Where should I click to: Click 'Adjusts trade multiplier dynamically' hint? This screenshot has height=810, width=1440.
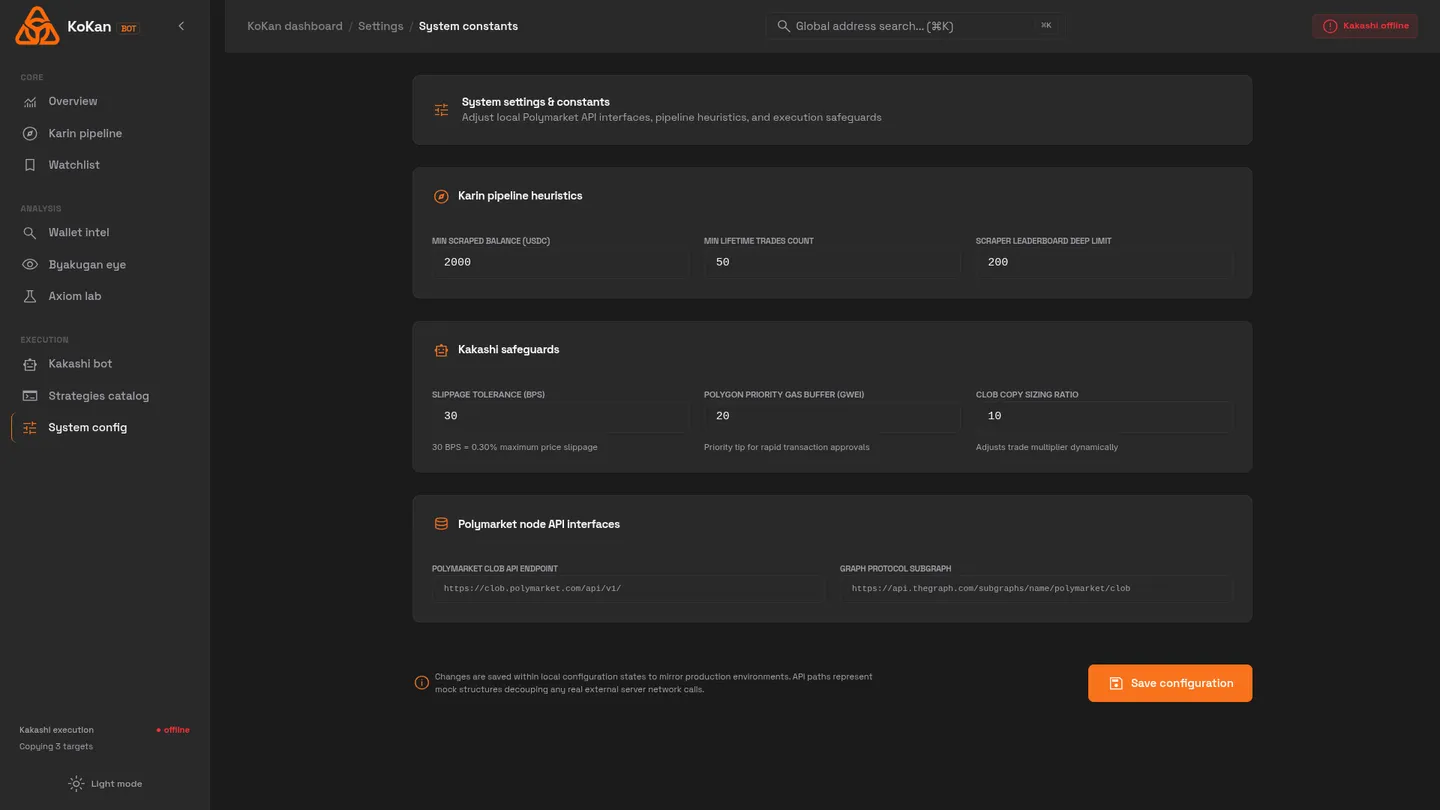click(x=1047, y=447)
